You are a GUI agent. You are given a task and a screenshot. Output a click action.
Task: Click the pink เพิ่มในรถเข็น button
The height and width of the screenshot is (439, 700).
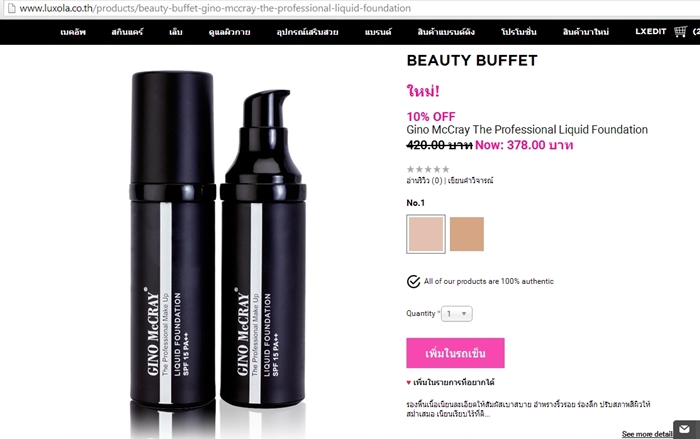[x=455, y=353]
